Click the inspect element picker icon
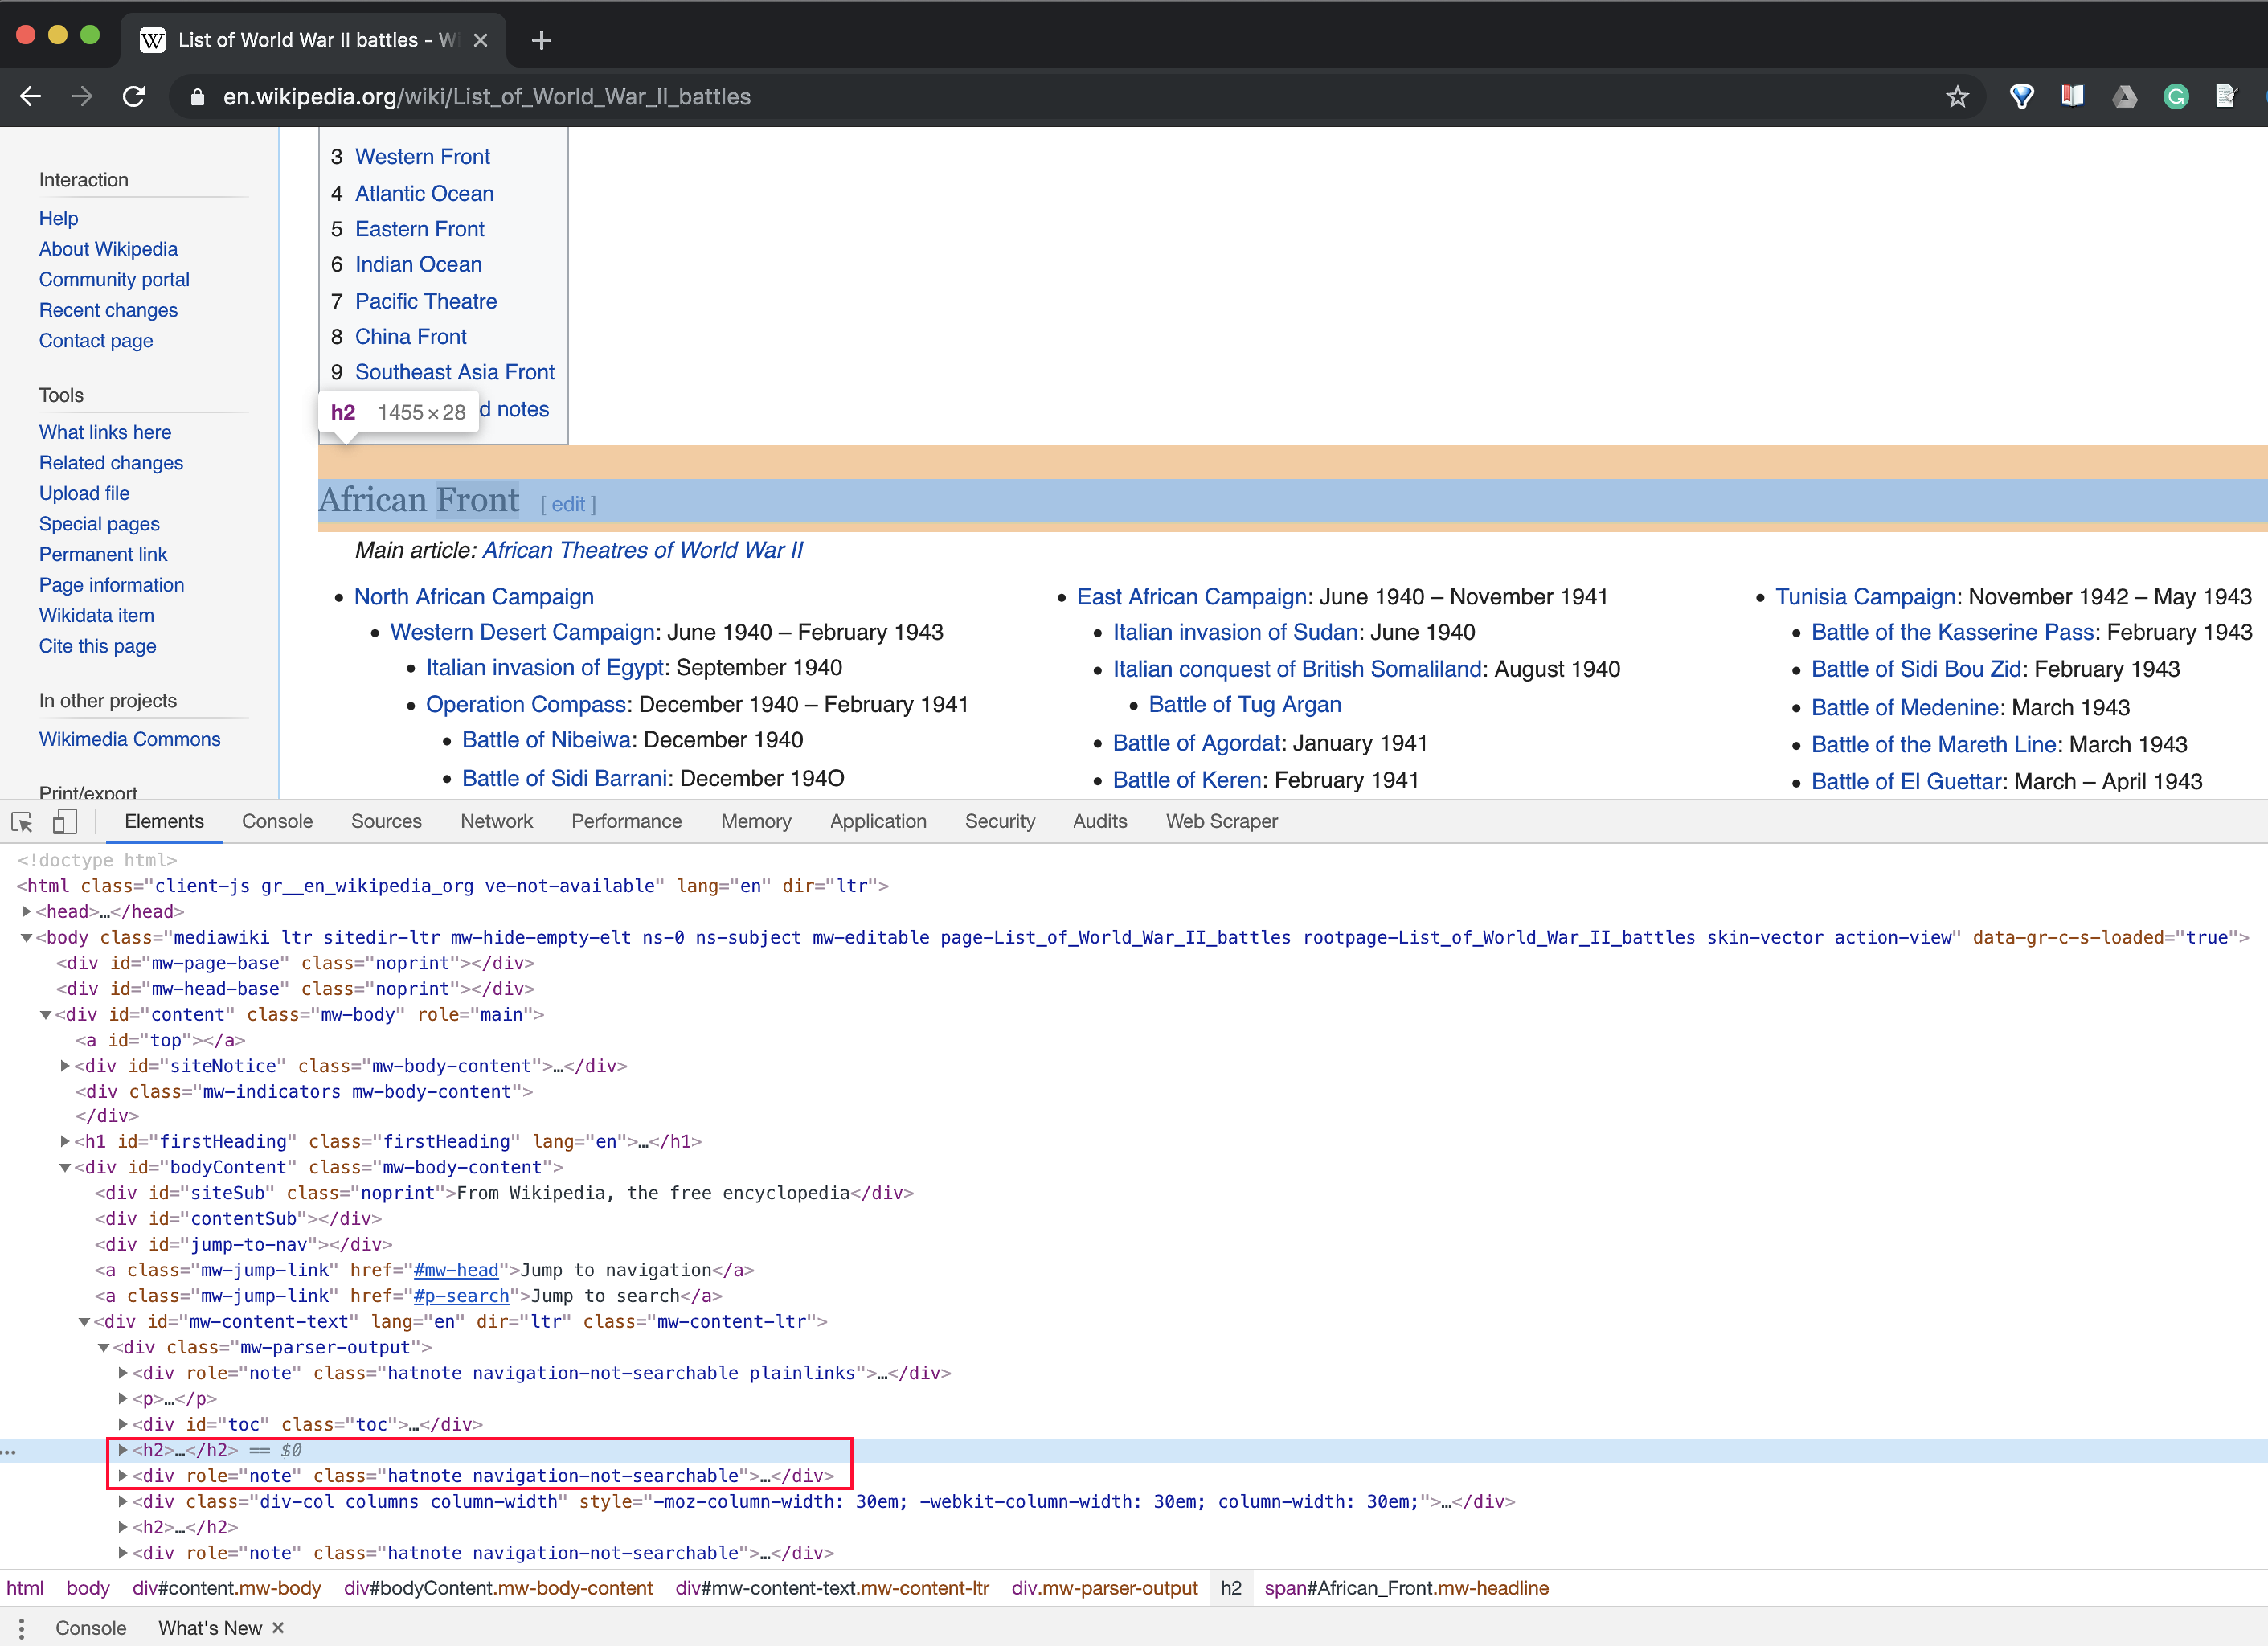 tap(22, 822)
